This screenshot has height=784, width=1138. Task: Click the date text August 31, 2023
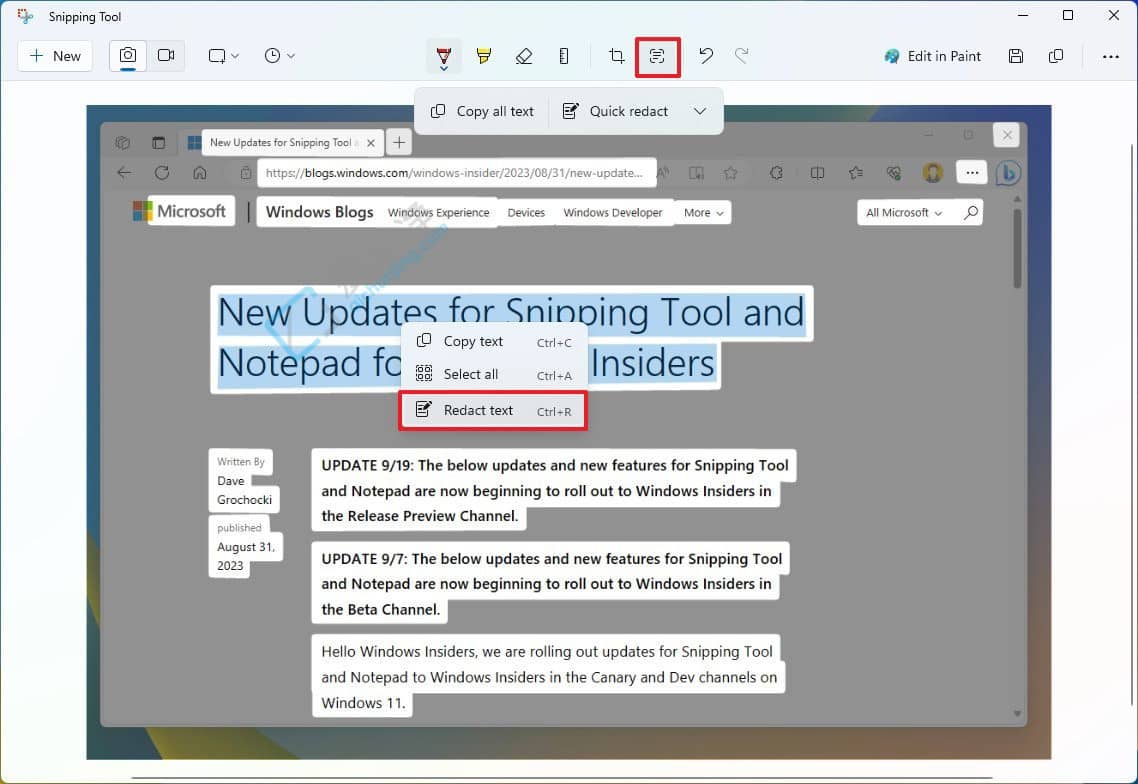tap(245, 556)
